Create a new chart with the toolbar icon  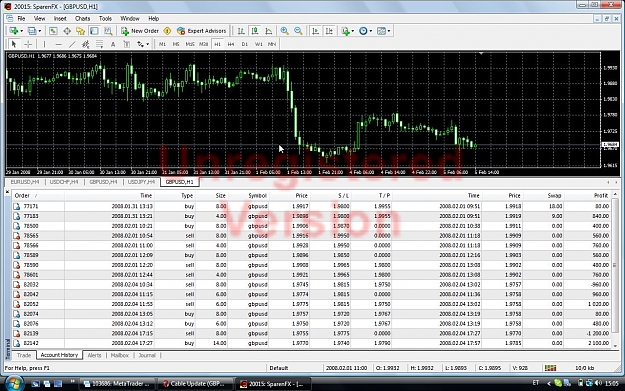click(x=14, y=31)
